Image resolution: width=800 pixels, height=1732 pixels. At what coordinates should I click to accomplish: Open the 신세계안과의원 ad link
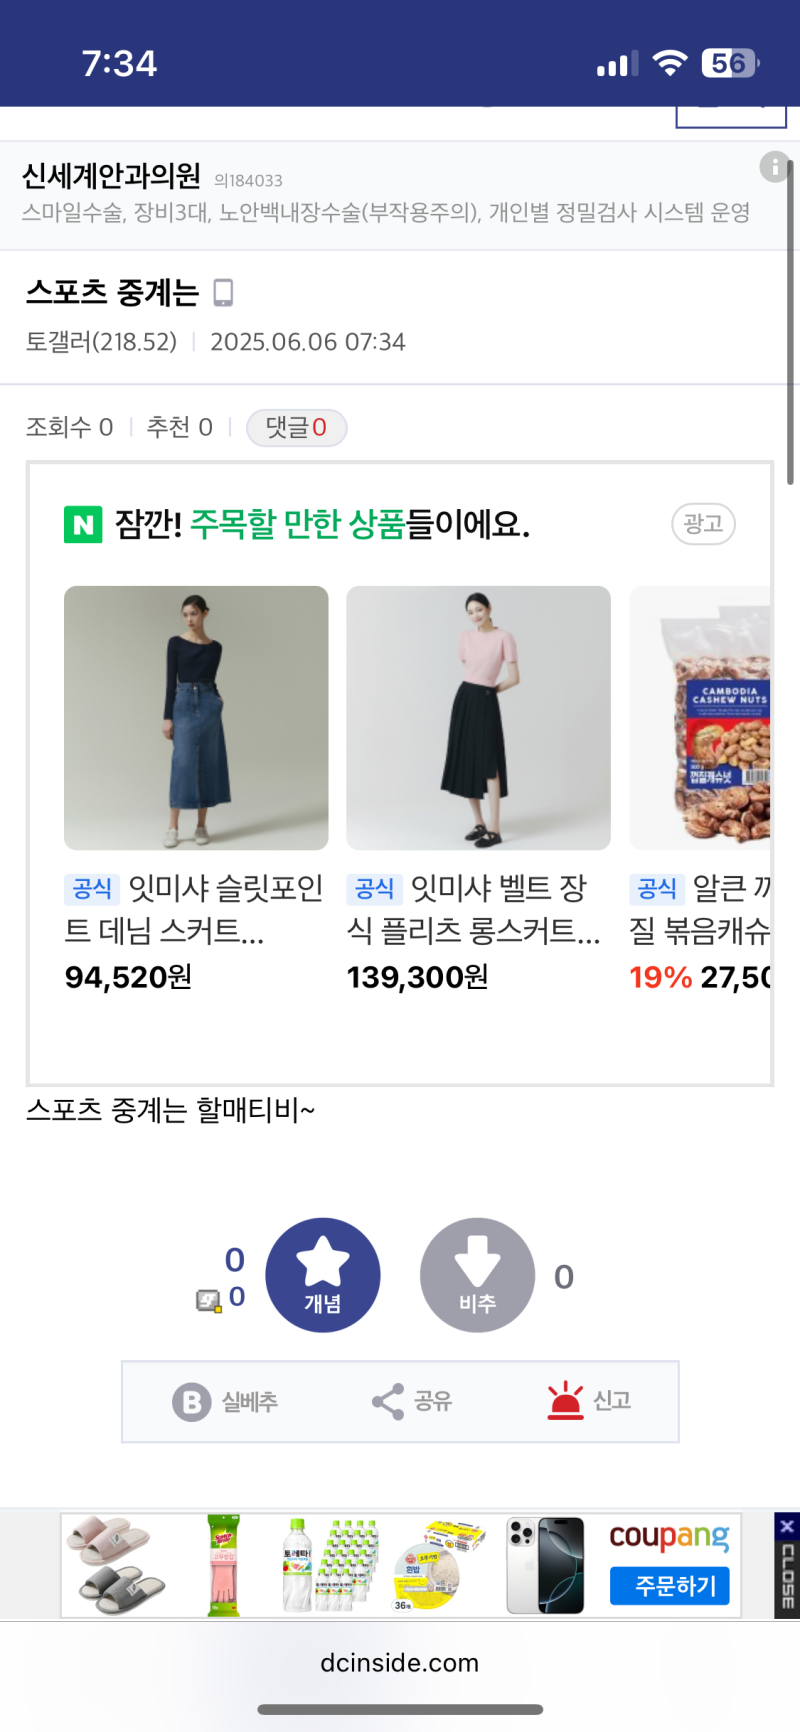point(112,177)
